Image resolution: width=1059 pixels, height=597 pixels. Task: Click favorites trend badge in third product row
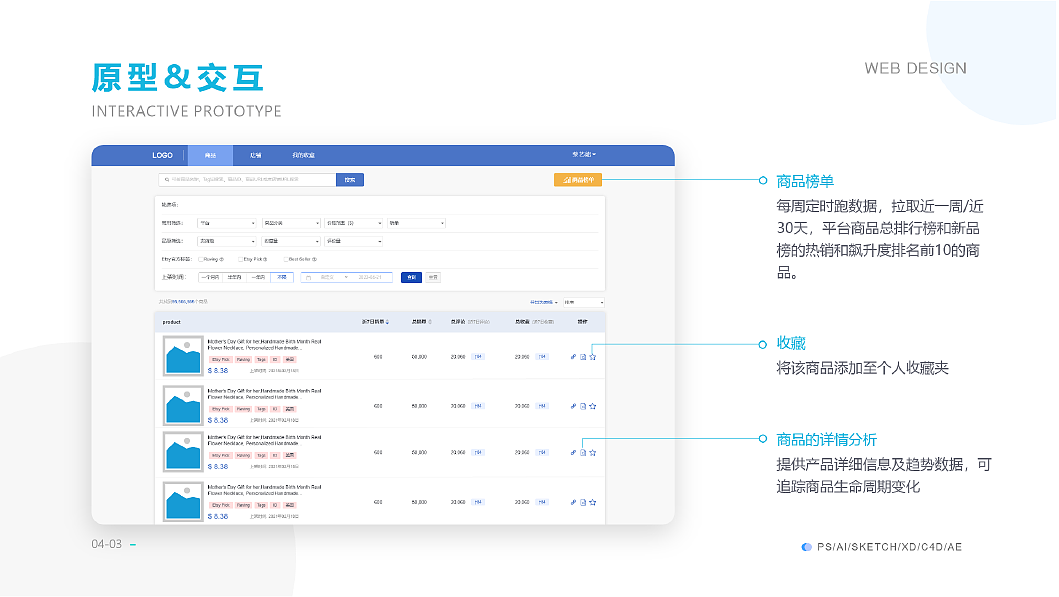(542, 452)
